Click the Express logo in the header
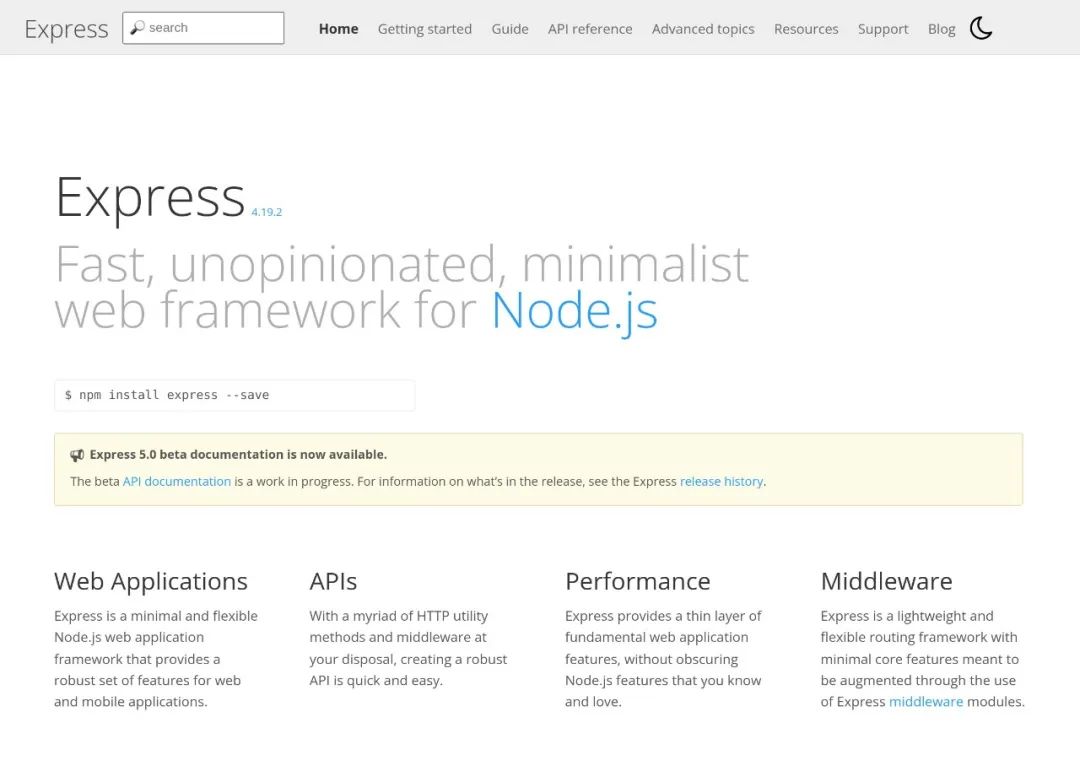This screenshot has width=1080, height=771. pyautogui.click(x=66, y=29)
